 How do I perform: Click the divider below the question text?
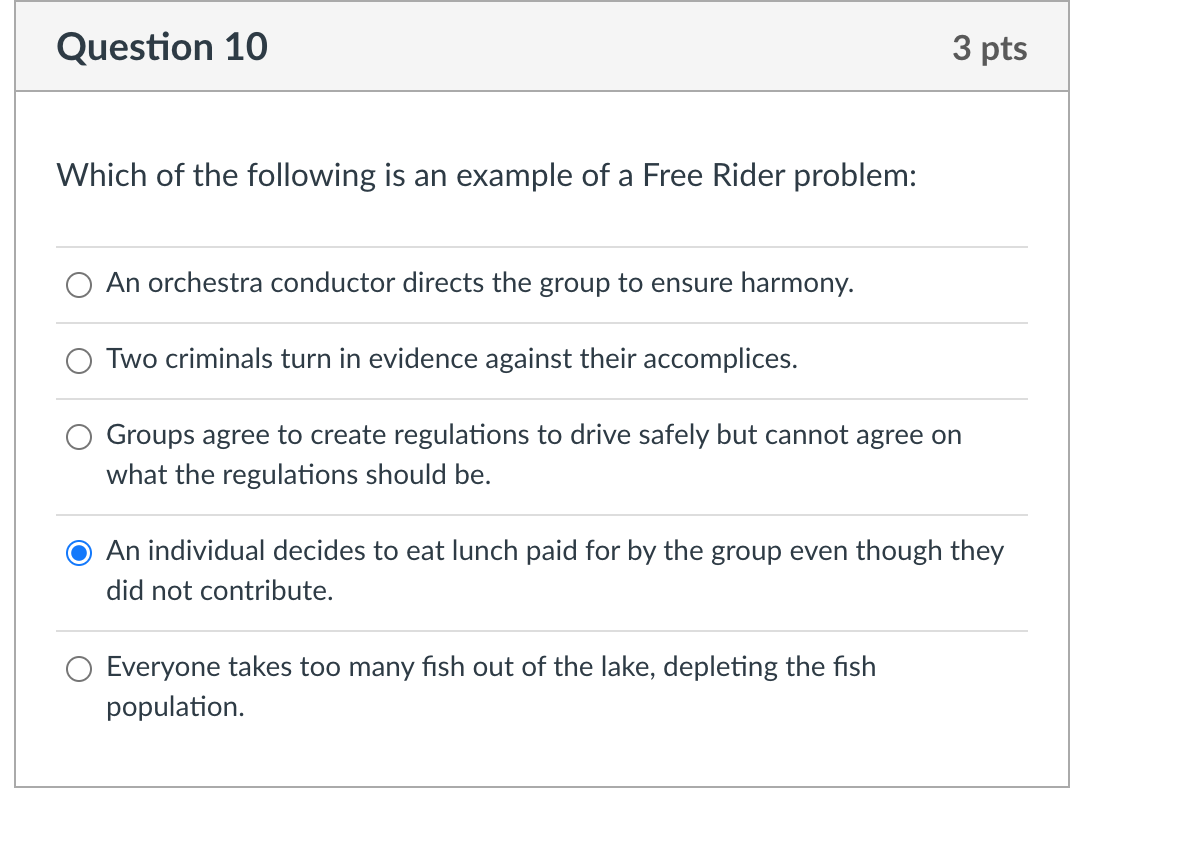[541, 246]
